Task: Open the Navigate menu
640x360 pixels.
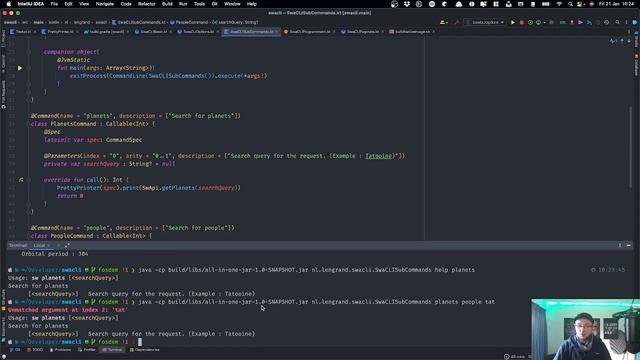Action: (104, 4)
